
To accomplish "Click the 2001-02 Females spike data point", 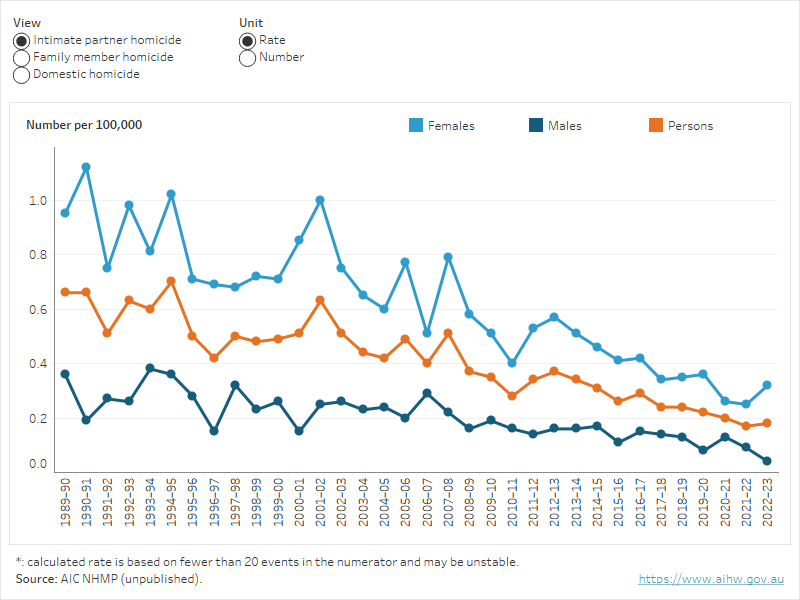I will point(320,199).
